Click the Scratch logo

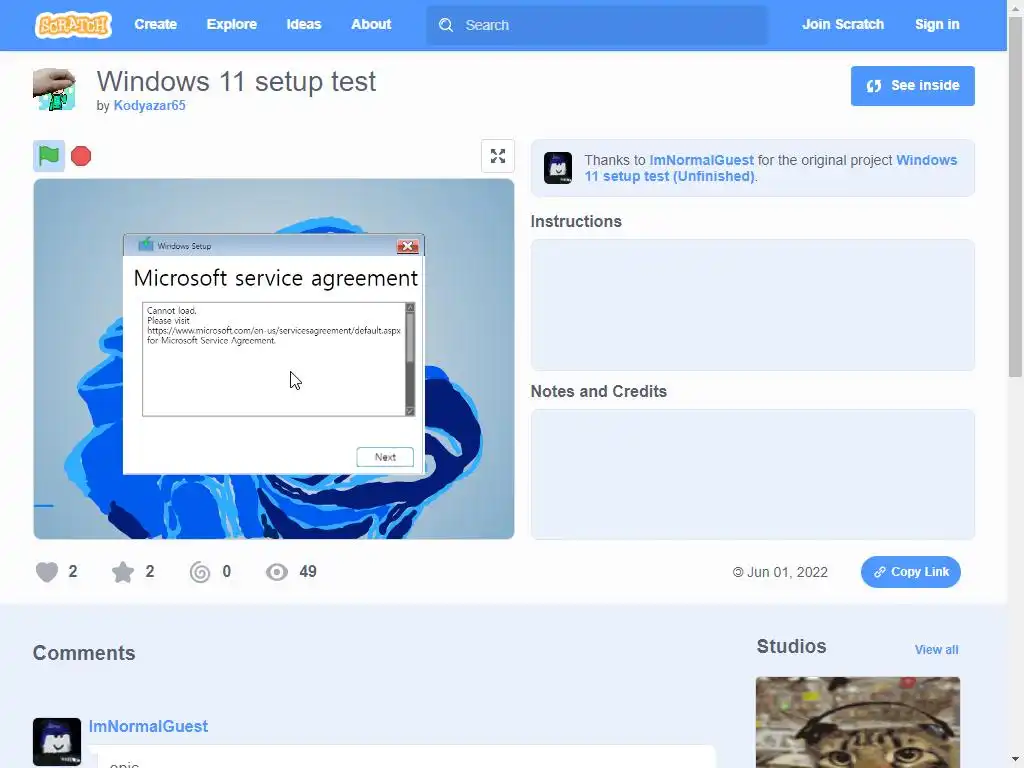click(73, 25)
